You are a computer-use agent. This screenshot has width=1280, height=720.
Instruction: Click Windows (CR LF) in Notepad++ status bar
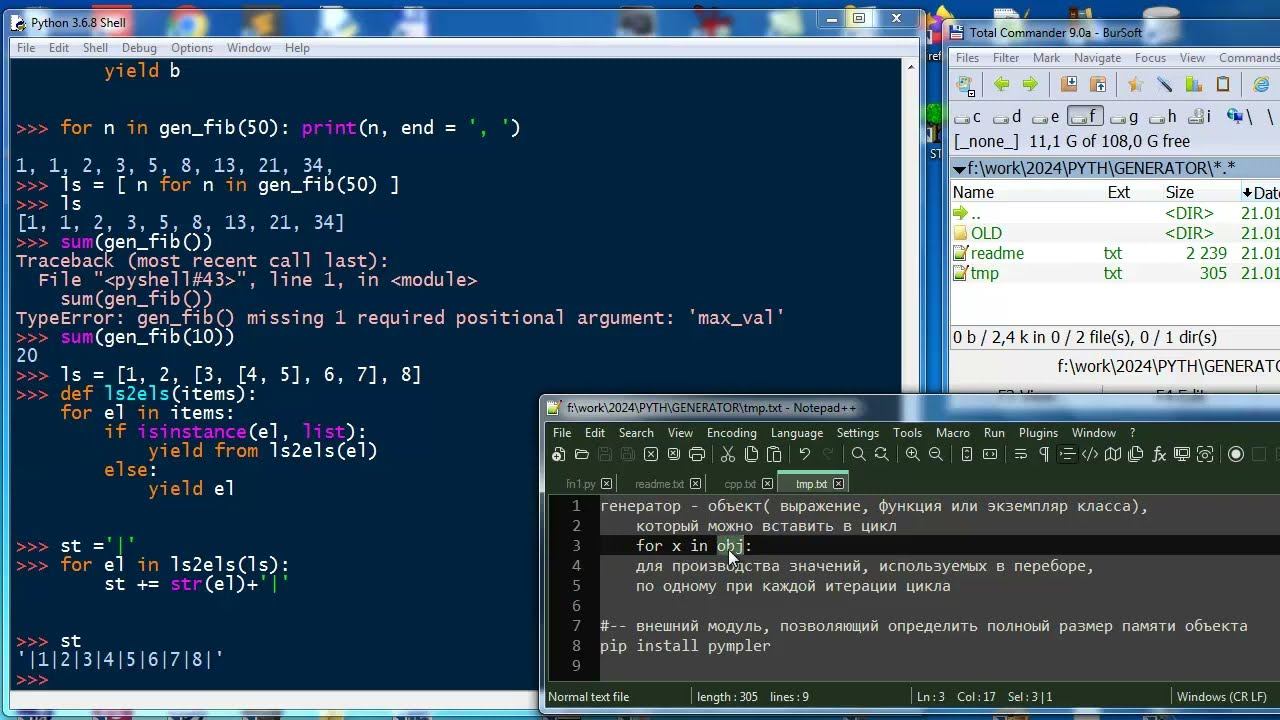pos(1221,697)
